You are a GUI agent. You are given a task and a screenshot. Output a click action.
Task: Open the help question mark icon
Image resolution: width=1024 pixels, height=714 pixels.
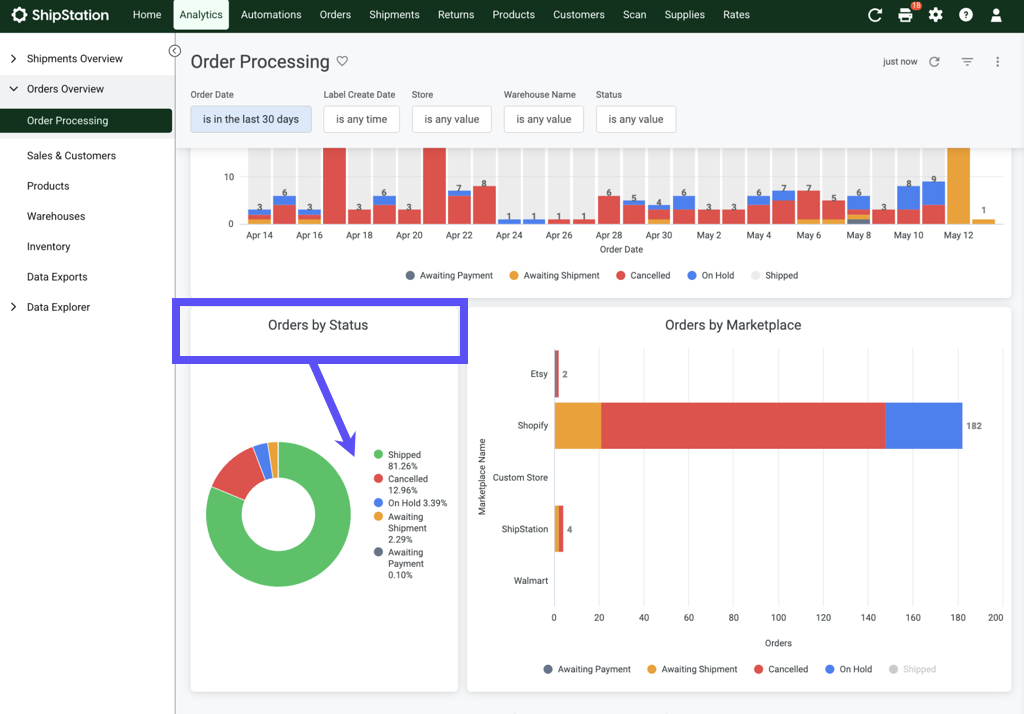pos(965,14)
